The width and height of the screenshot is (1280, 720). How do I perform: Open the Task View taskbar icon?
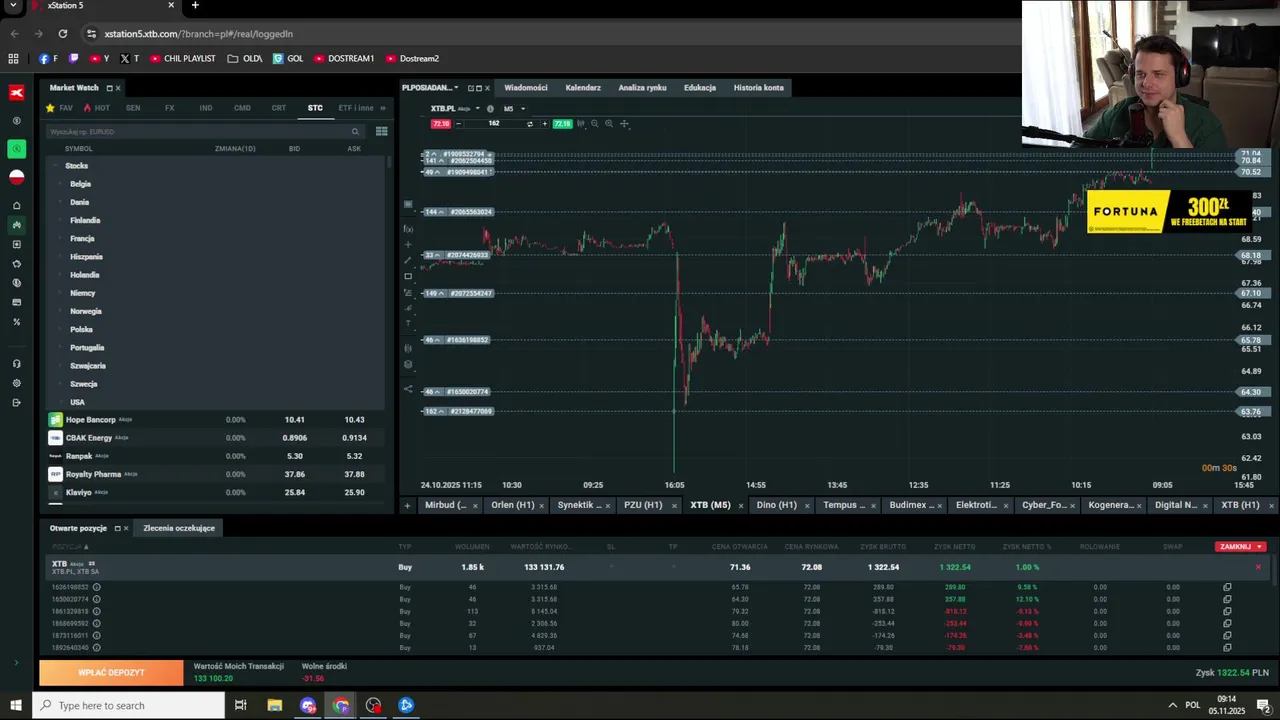point(241,705)
